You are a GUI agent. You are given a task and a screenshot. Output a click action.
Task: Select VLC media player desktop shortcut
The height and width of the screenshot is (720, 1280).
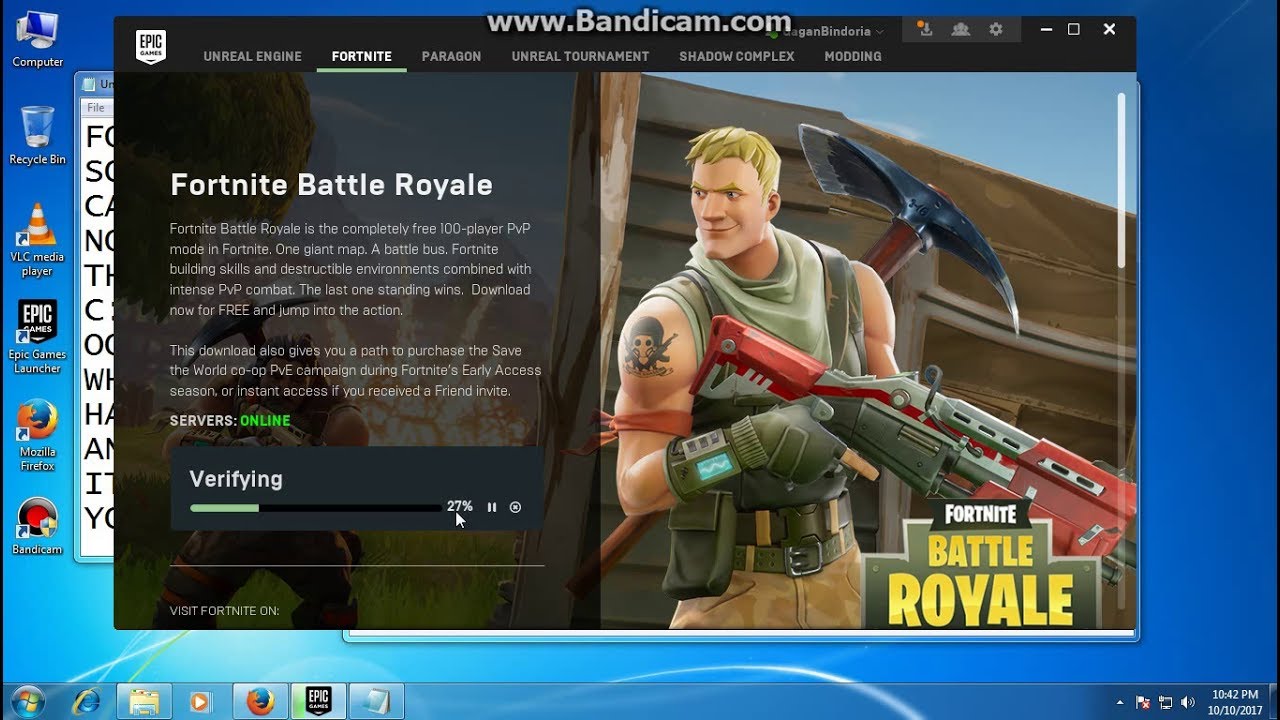[x=37, y=240]
